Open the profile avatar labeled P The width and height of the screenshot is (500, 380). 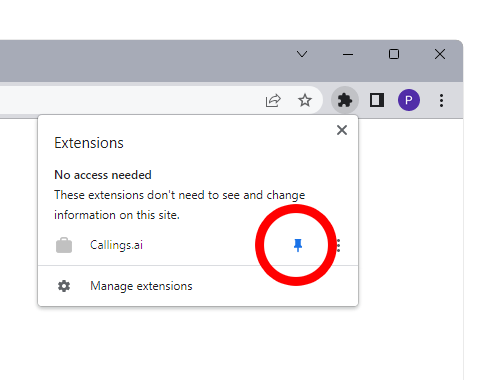(409, 100)
